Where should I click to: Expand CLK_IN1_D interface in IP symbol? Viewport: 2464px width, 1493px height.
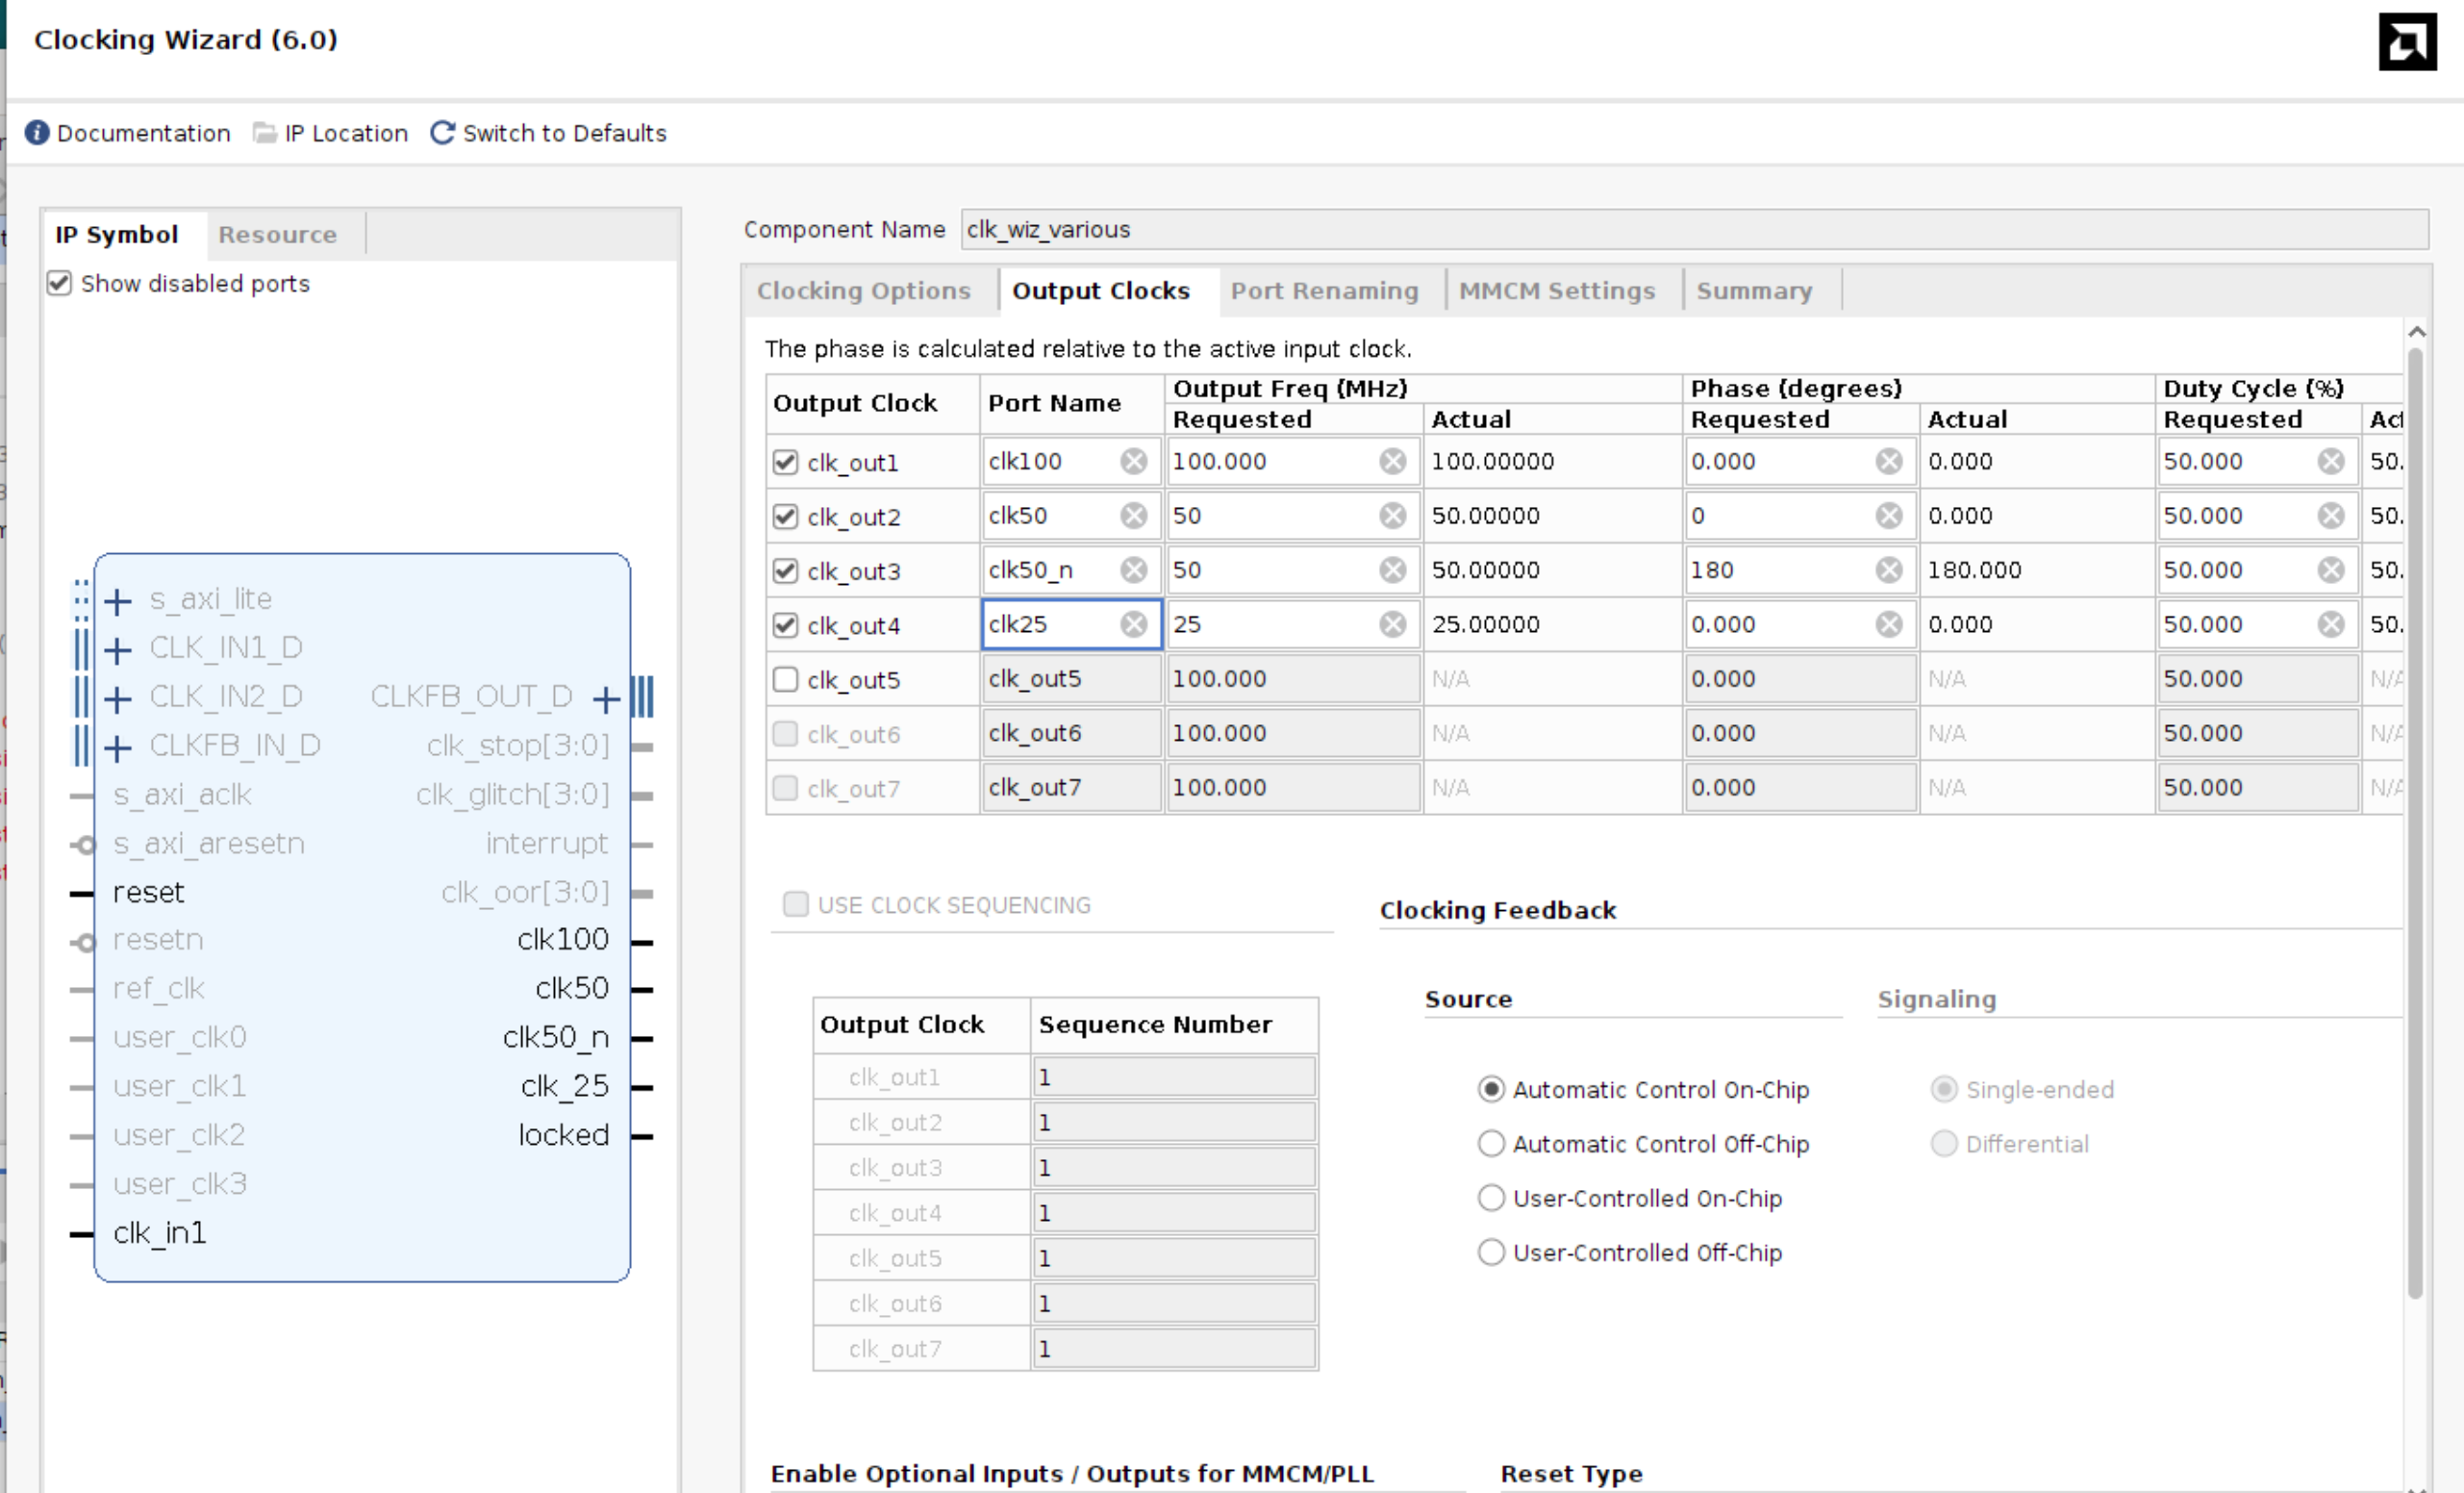point(118,650)
